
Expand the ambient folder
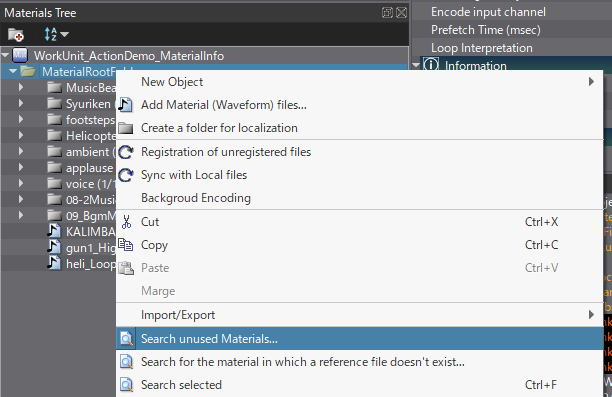click(x=21, y=151)
